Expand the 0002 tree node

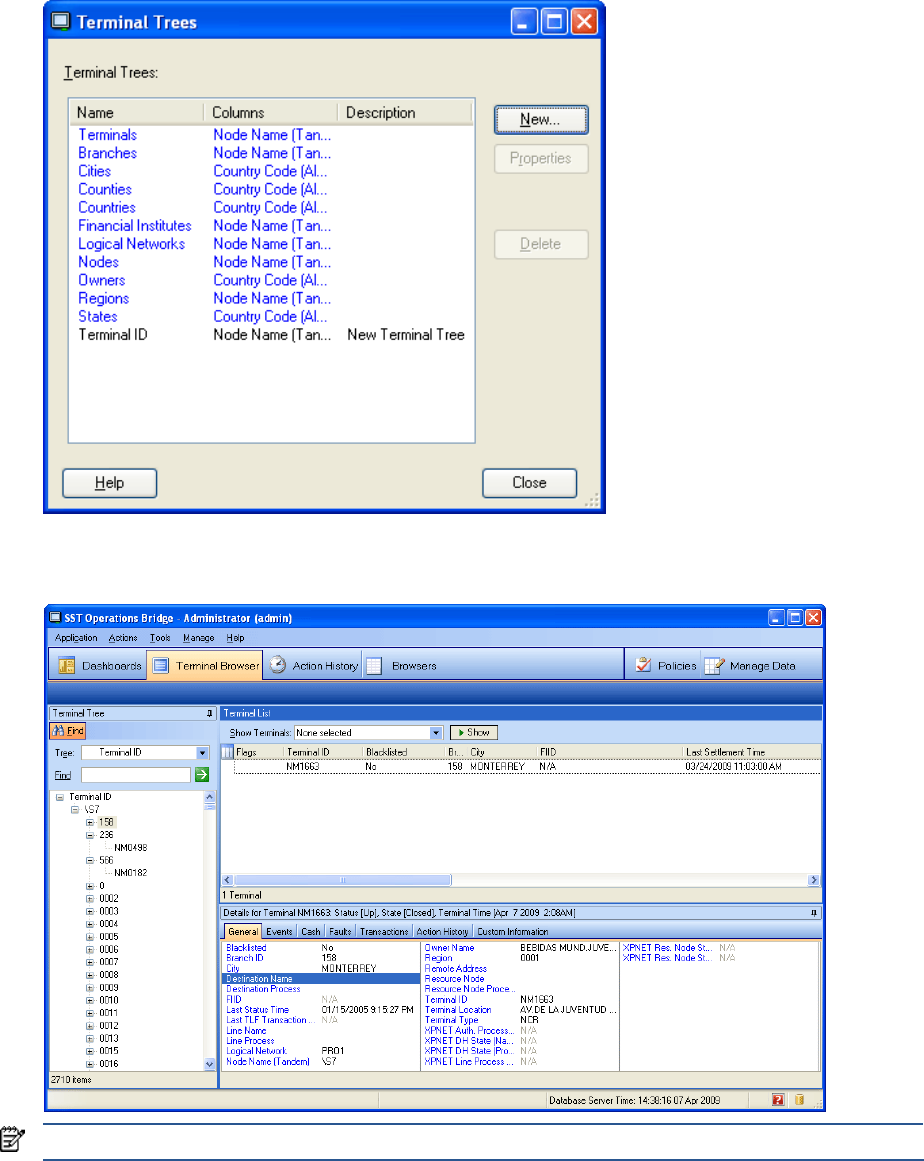(x=90, y=899)
